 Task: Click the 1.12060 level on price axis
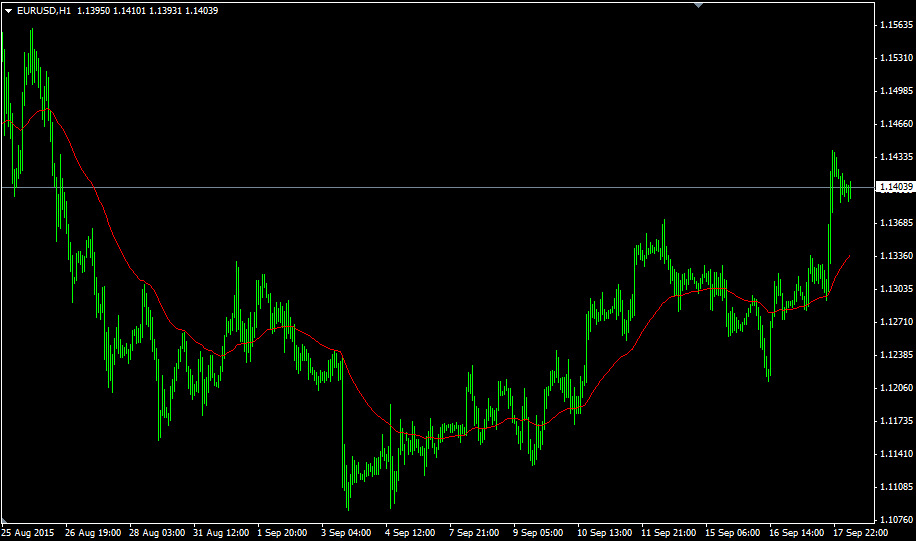coord(896,388)
